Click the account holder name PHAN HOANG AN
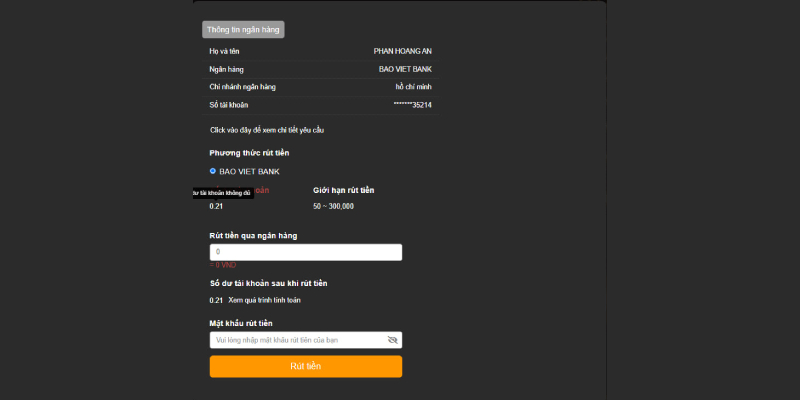Screen dimensions: 800x400 tap(402, 51)
